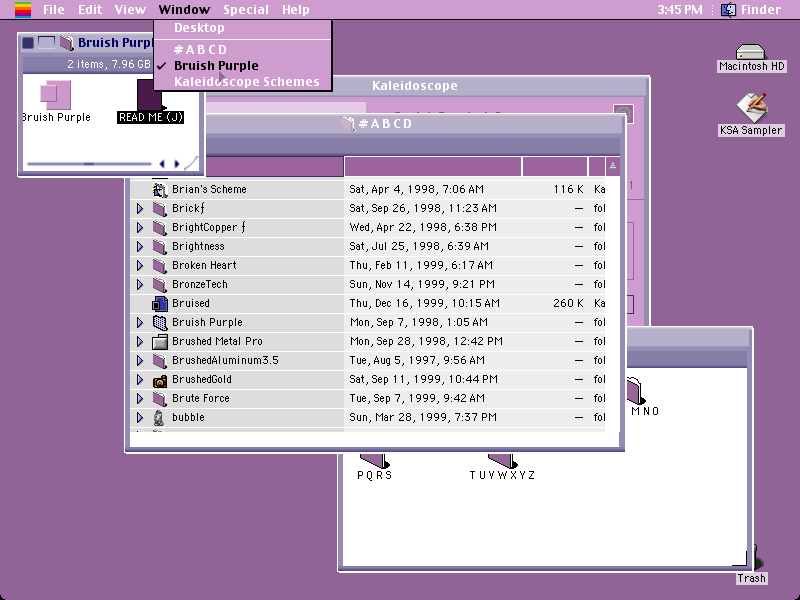Select the BrushedGold camera folder icon
Screen dimensions: 800x600
coord(160,380)
